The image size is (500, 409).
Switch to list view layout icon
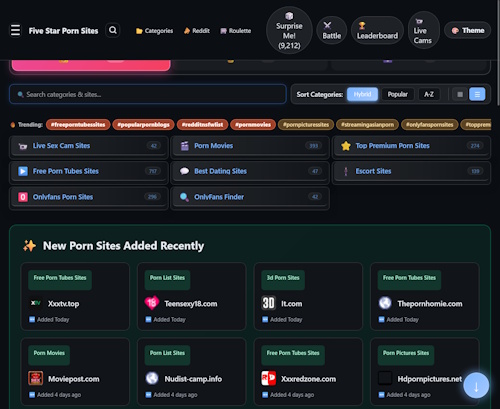pos(477,94)
